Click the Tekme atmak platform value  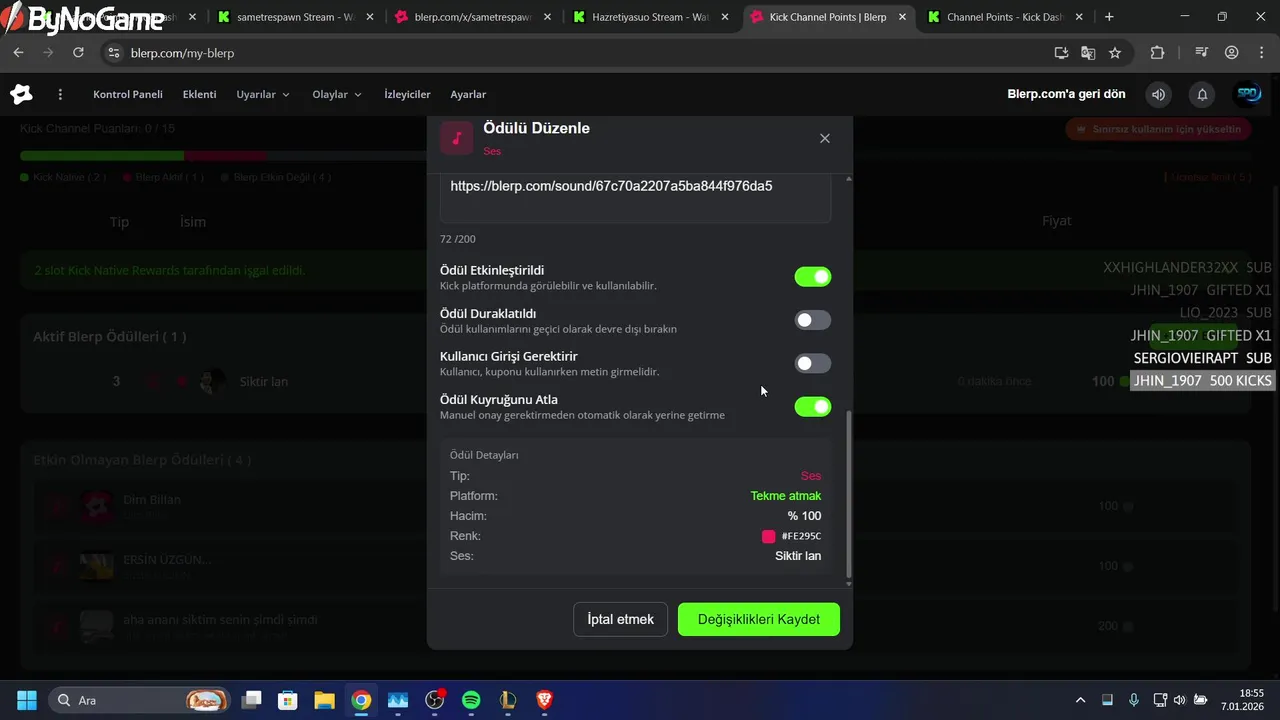pyautogui.click(x=786, y=496)
